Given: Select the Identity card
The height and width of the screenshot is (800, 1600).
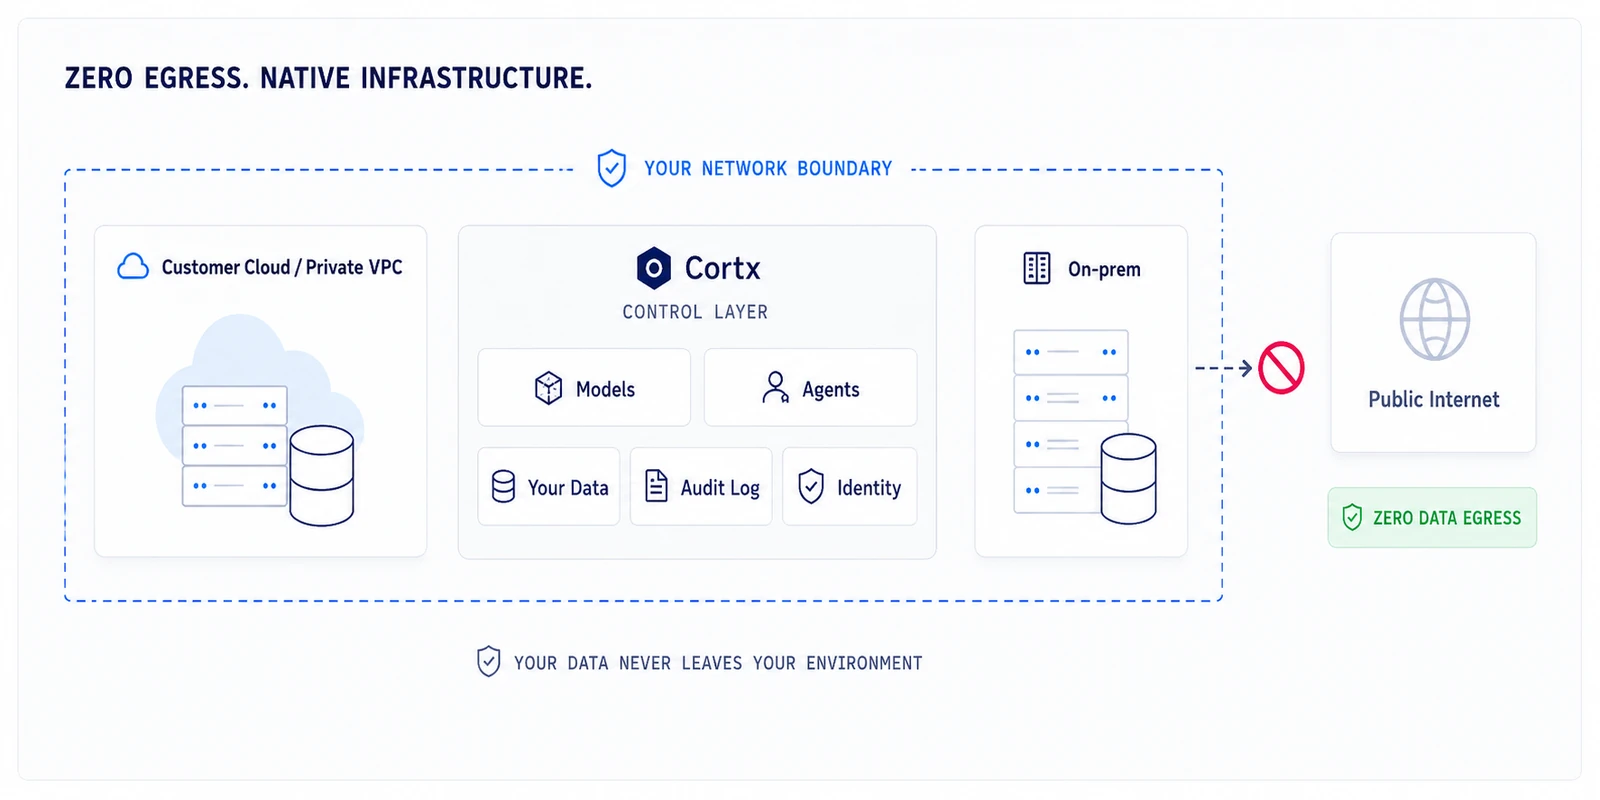Looking at the screenshot, I should 850,487.
